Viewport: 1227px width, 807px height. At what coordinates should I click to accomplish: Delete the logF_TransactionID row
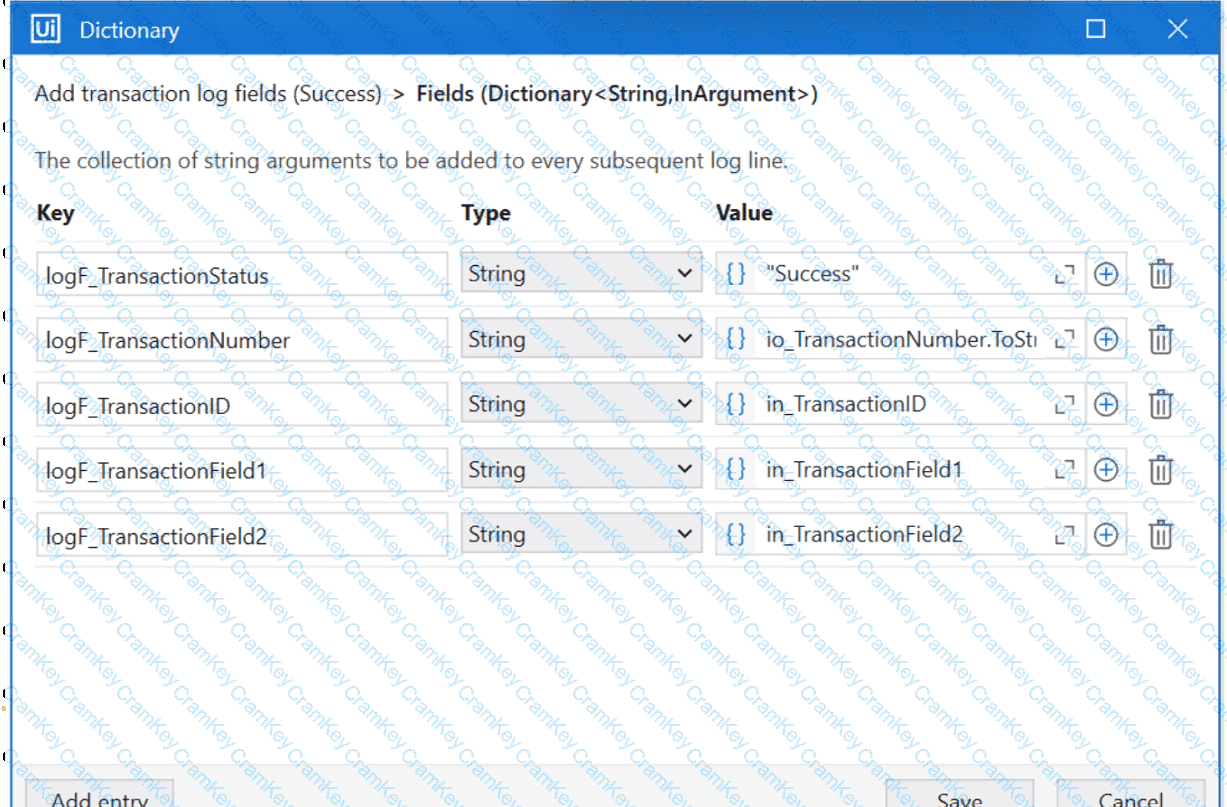(x=1160, y=404)
